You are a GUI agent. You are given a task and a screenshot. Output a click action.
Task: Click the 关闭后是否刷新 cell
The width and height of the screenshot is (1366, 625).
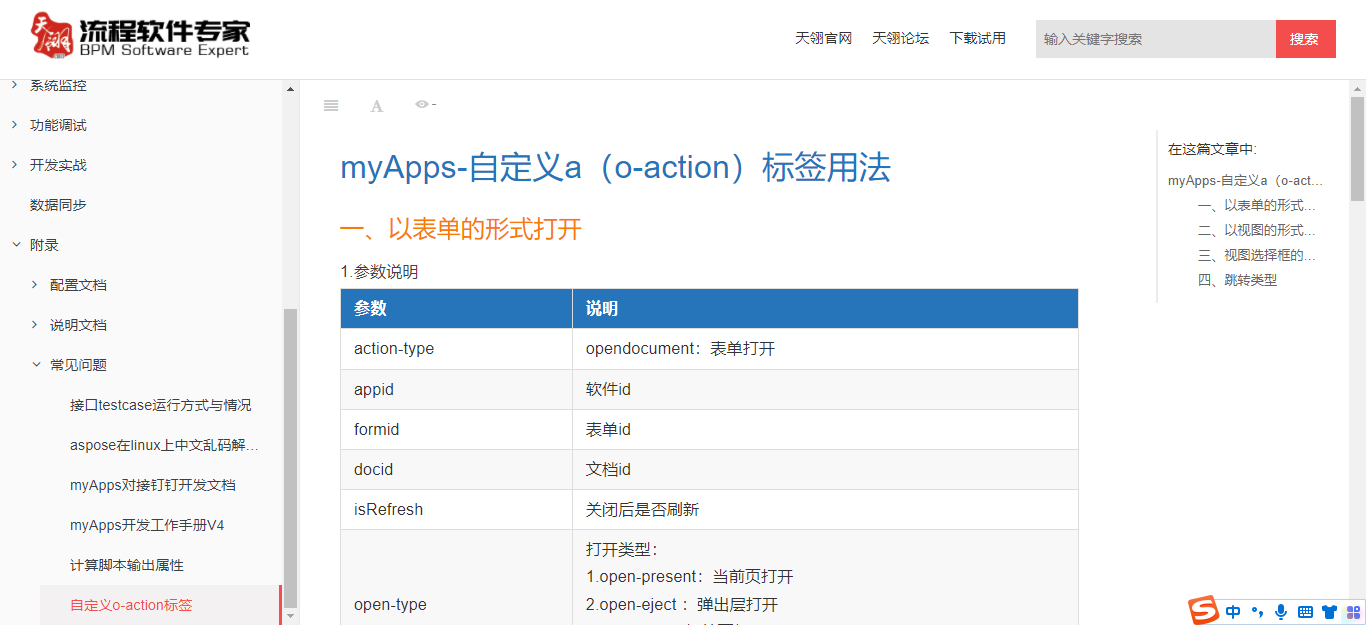pyautogui.click(x=825, y=509)
